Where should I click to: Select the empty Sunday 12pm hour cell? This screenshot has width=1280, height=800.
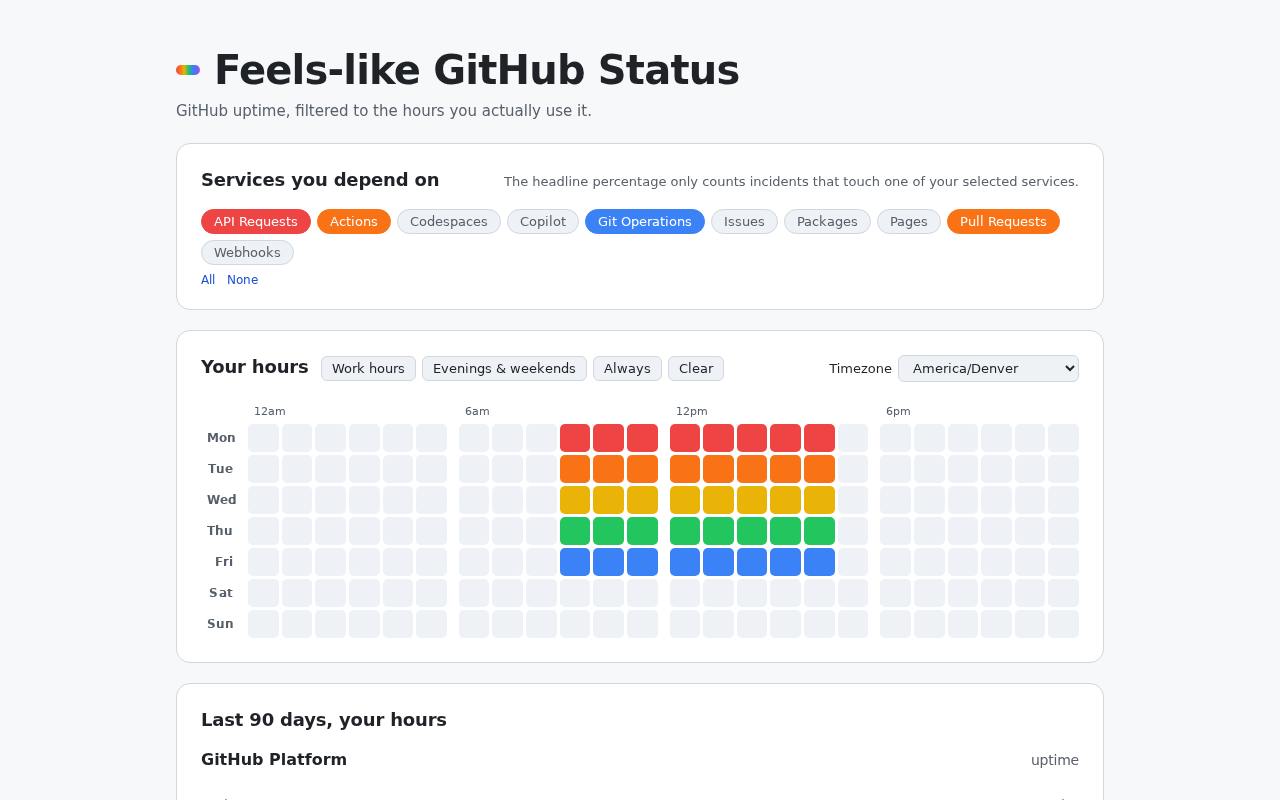click(685, 624)
